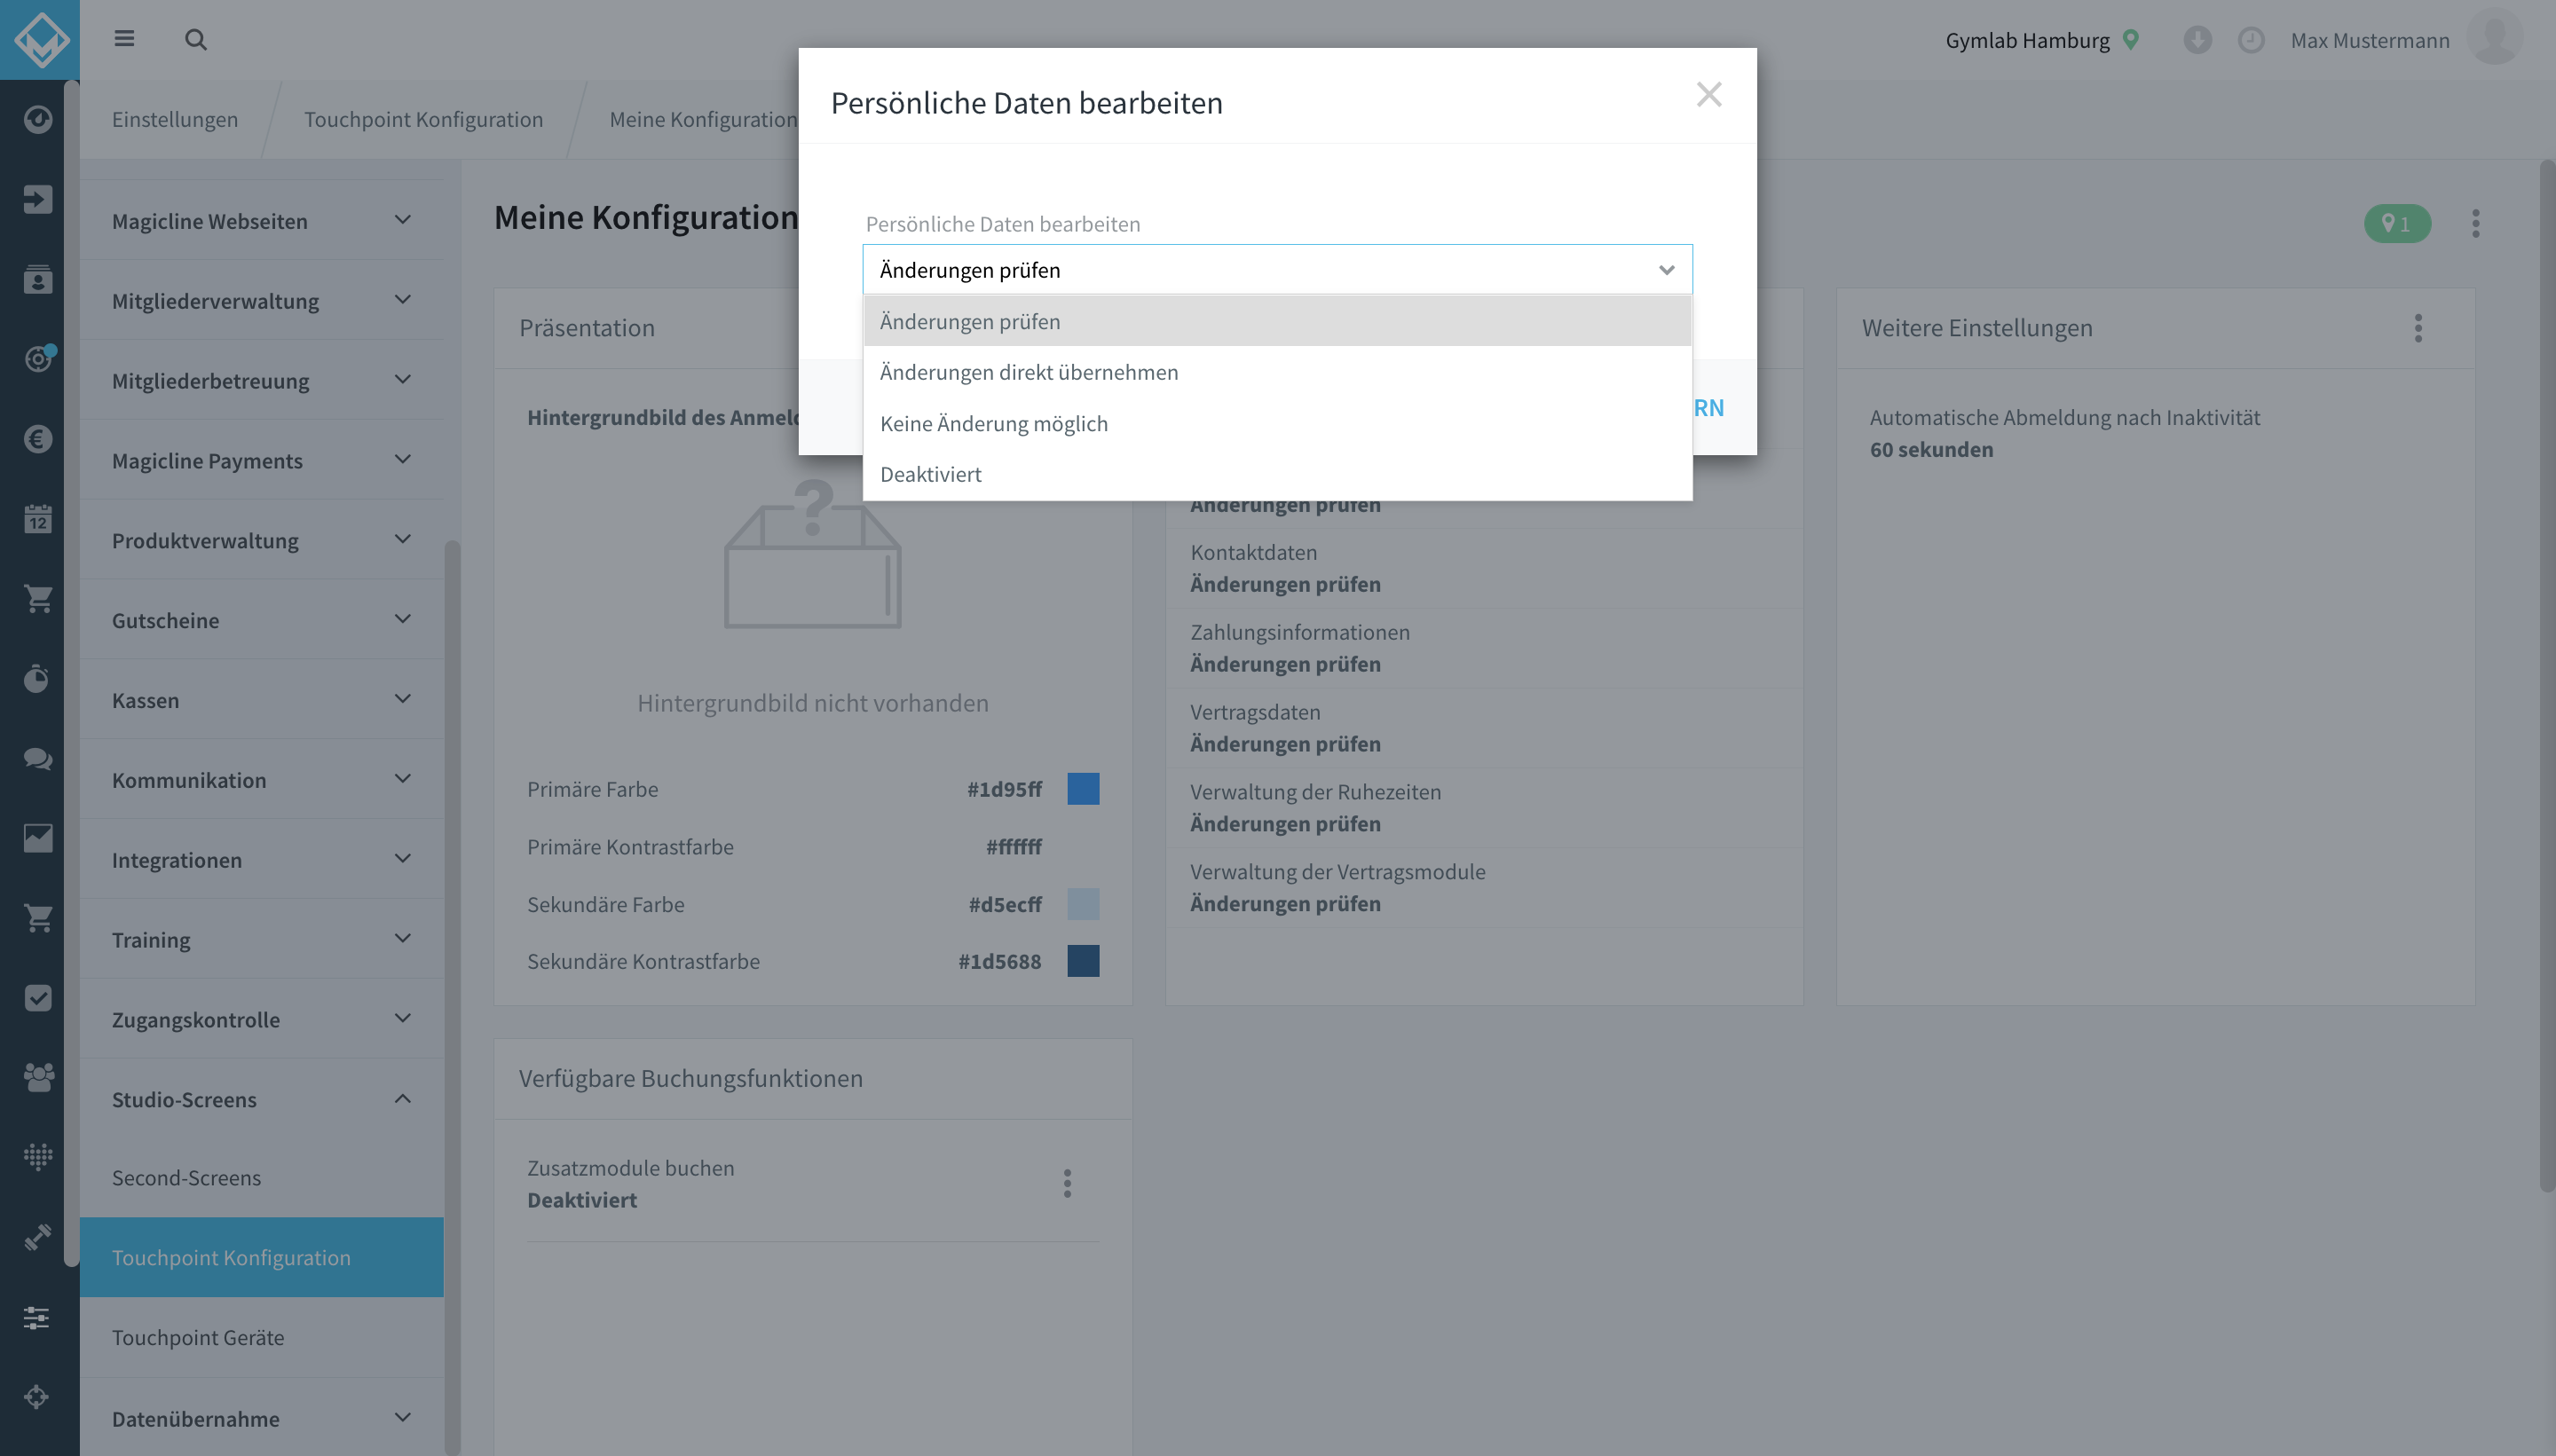Click the download icon in header

point(2197,40)
